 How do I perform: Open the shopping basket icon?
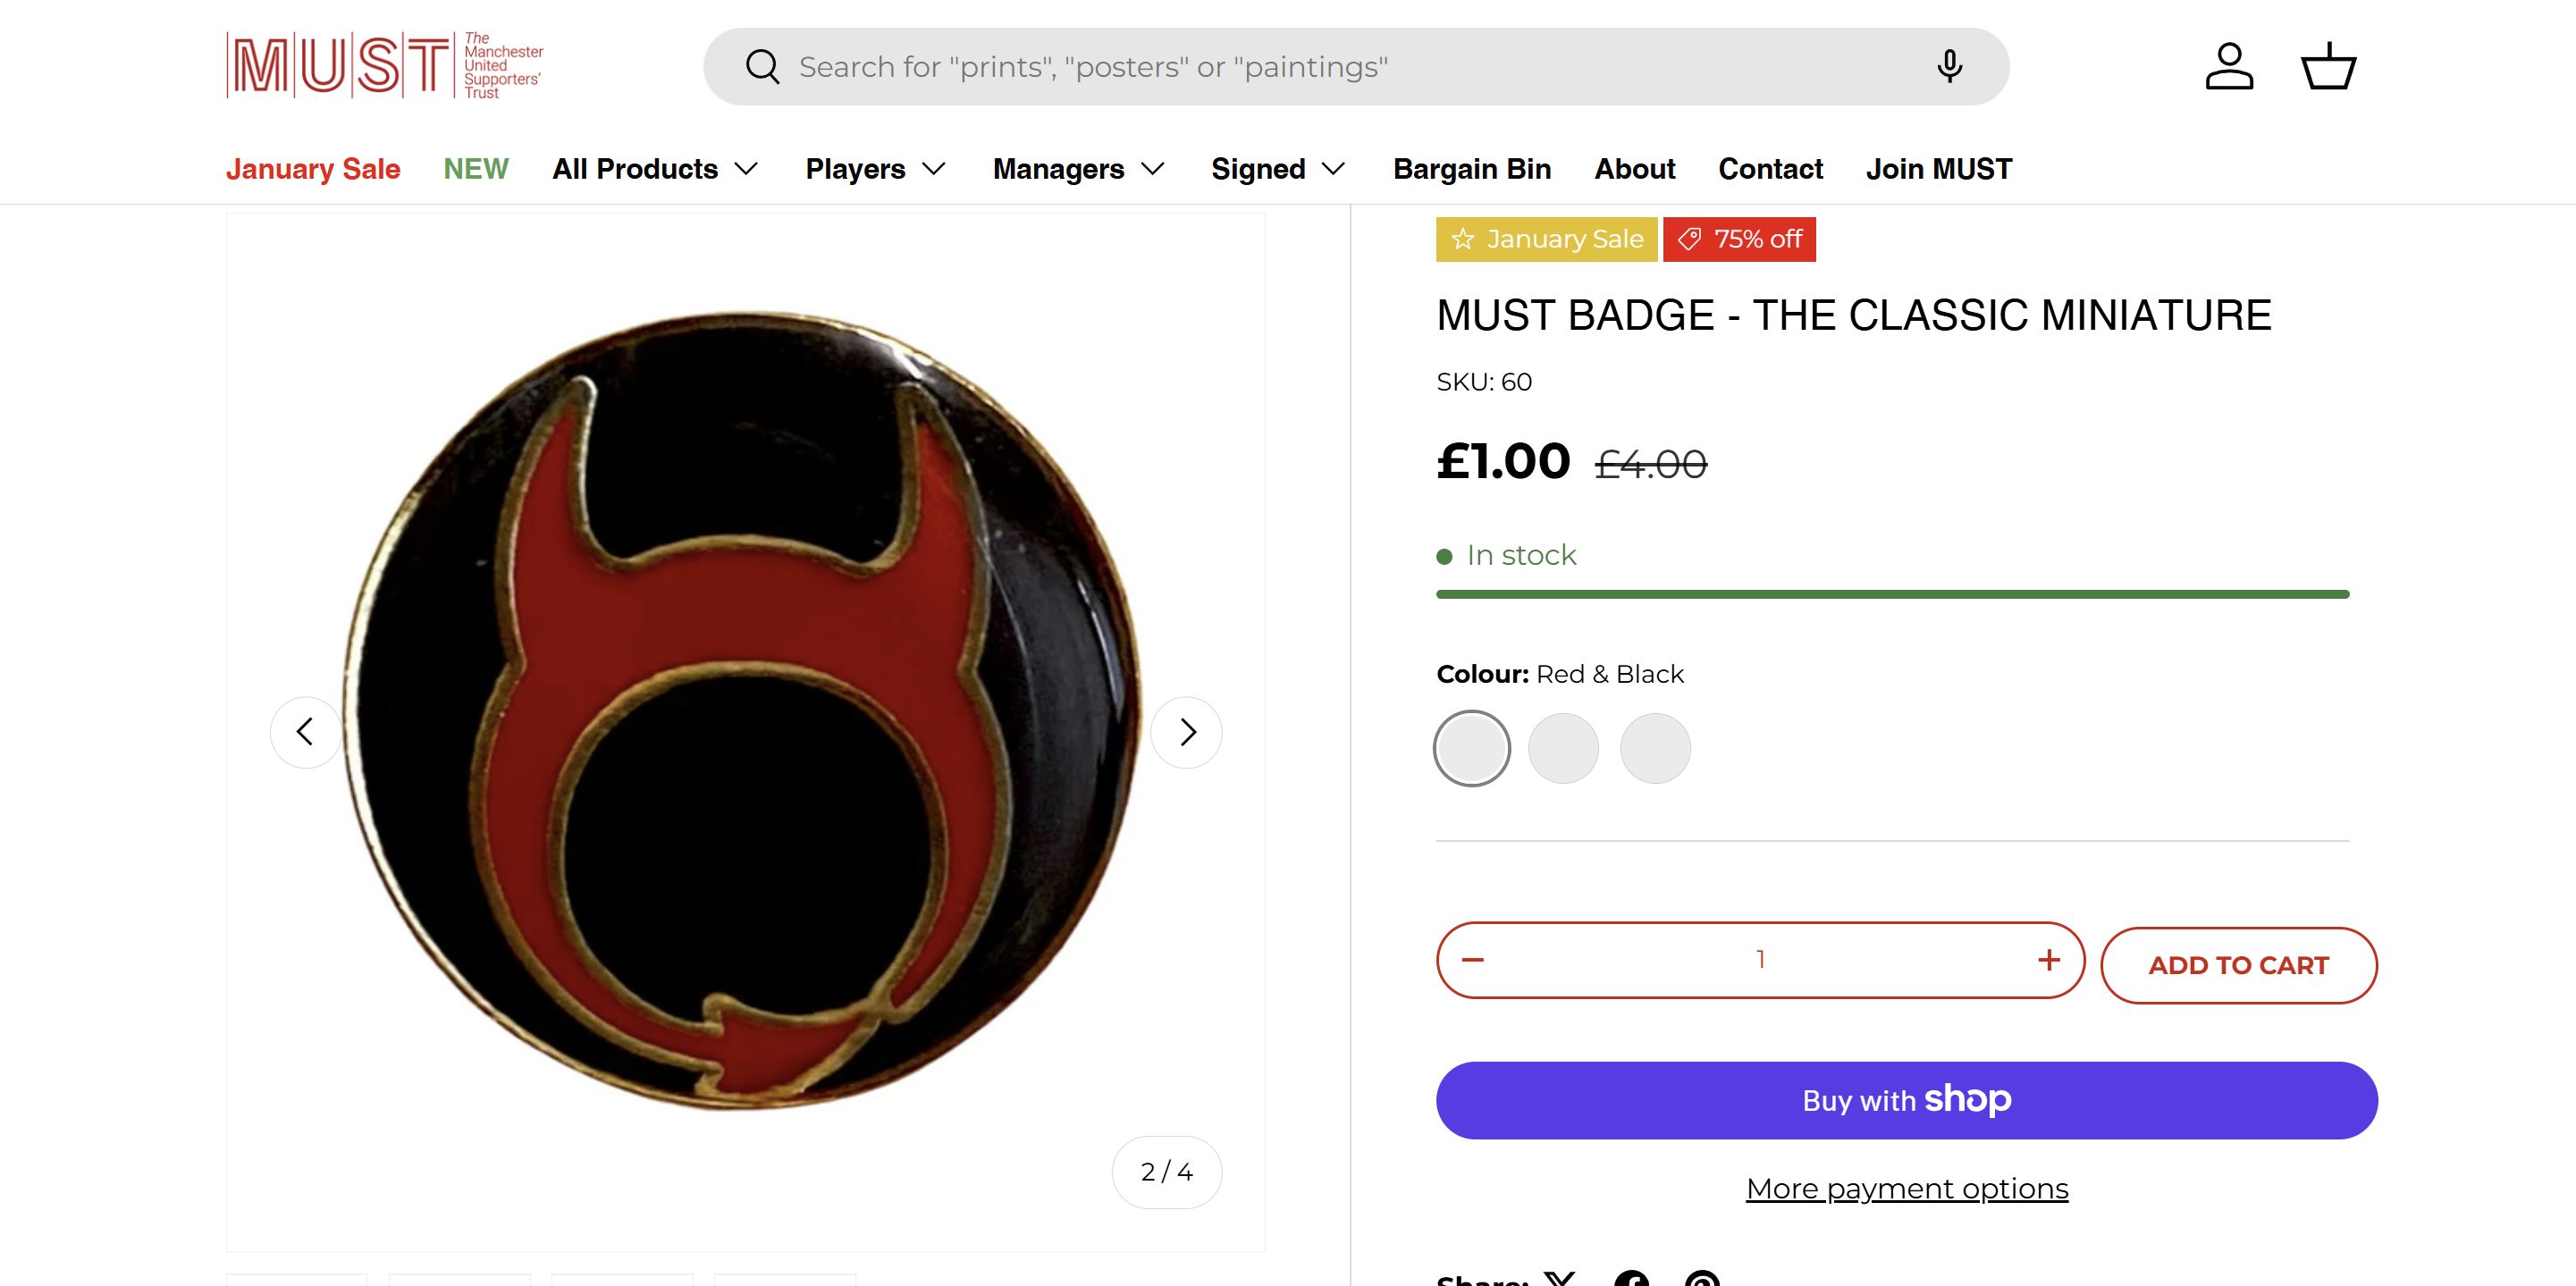[2329, 67]
